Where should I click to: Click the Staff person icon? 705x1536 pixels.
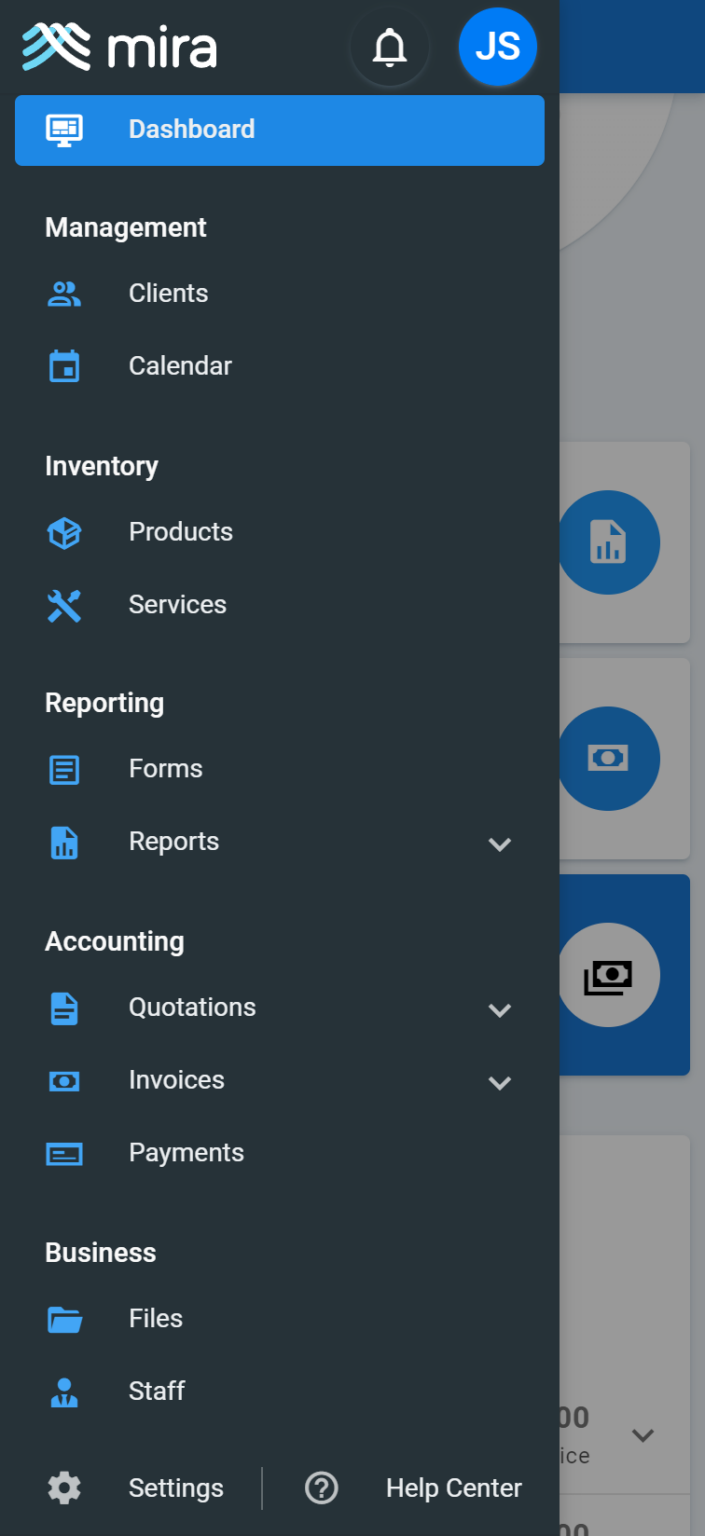64,1392
